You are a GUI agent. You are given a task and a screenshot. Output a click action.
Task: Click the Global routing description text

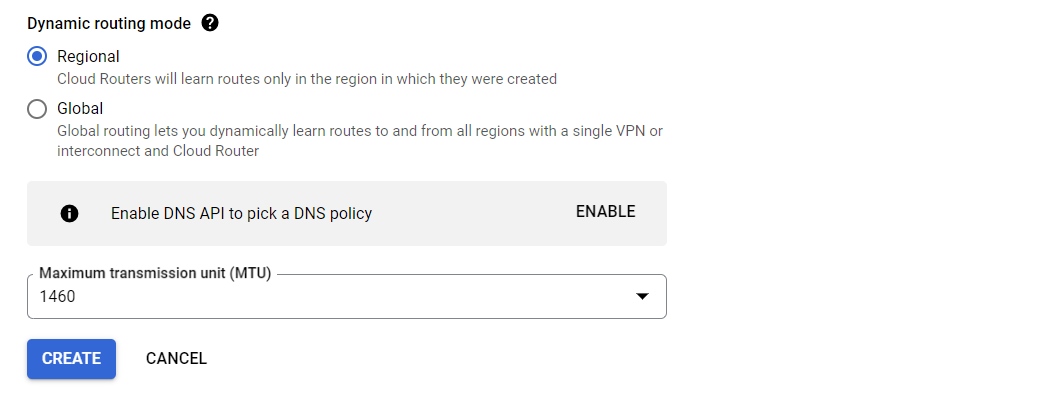tap(360, 140)
